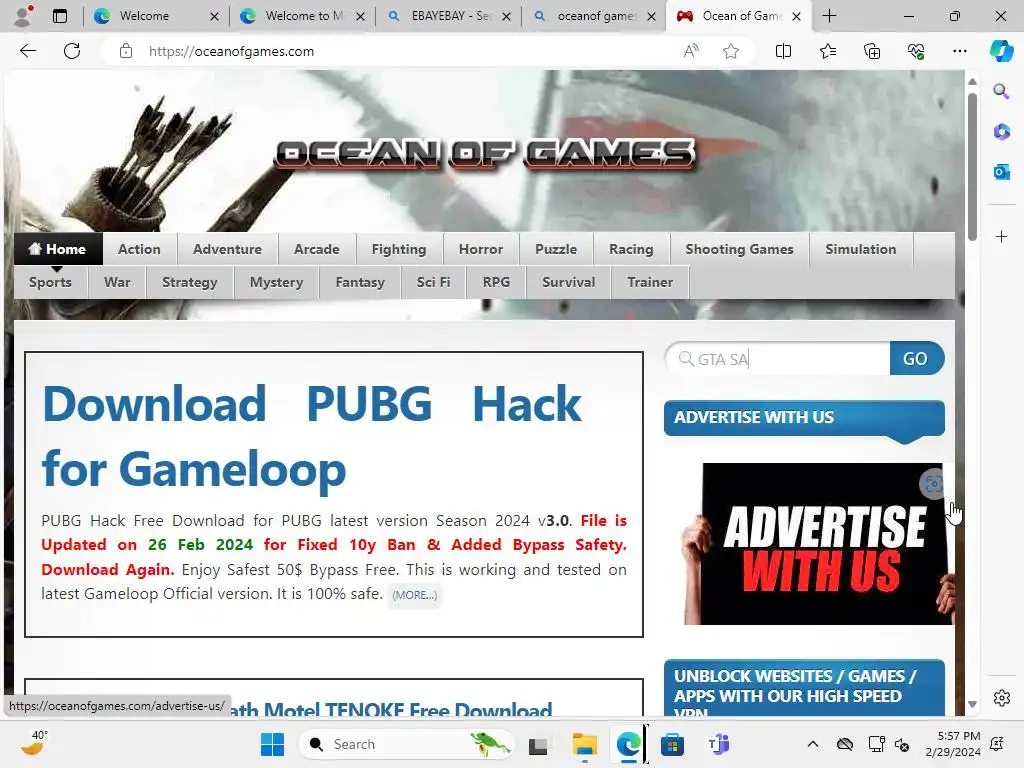1024x768 pixels.
Task: Open sidebar settings gear
Action: (x=1001, y=698)
